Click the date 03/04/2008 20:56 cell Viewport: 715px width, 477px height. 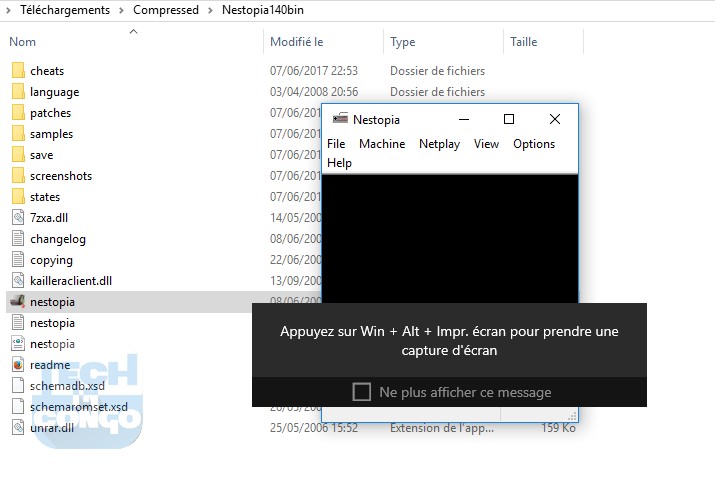[x=314, y=92]
